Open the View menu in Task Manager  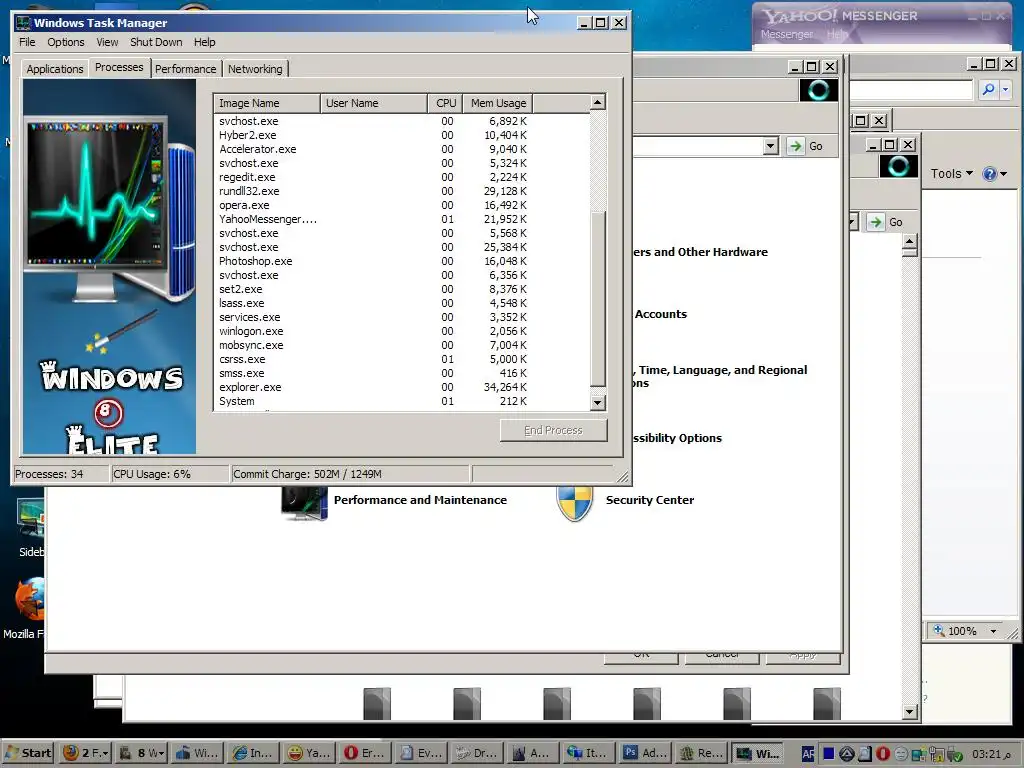pyautogui.click(x=107, y=42)
